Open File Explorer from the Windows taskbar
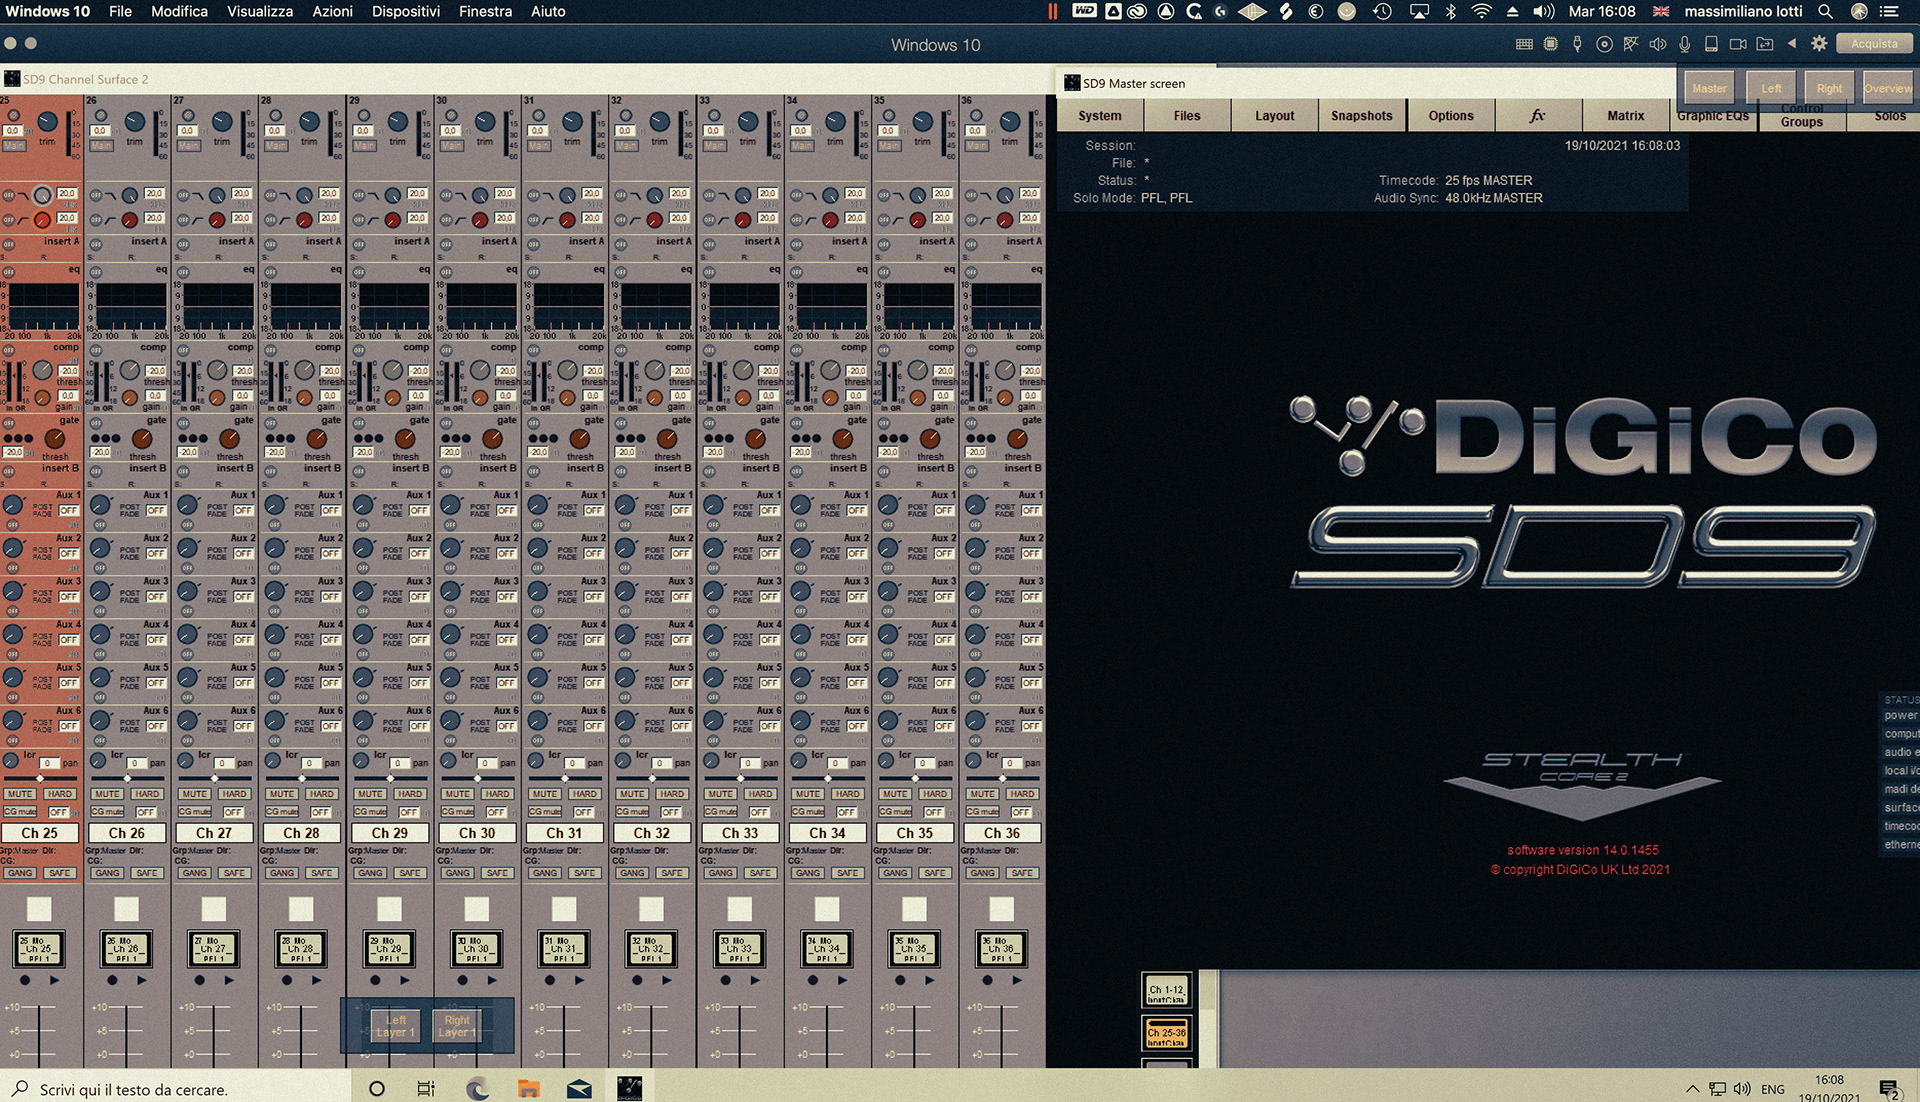The image size is (1920, 1102). [528, 1089]
